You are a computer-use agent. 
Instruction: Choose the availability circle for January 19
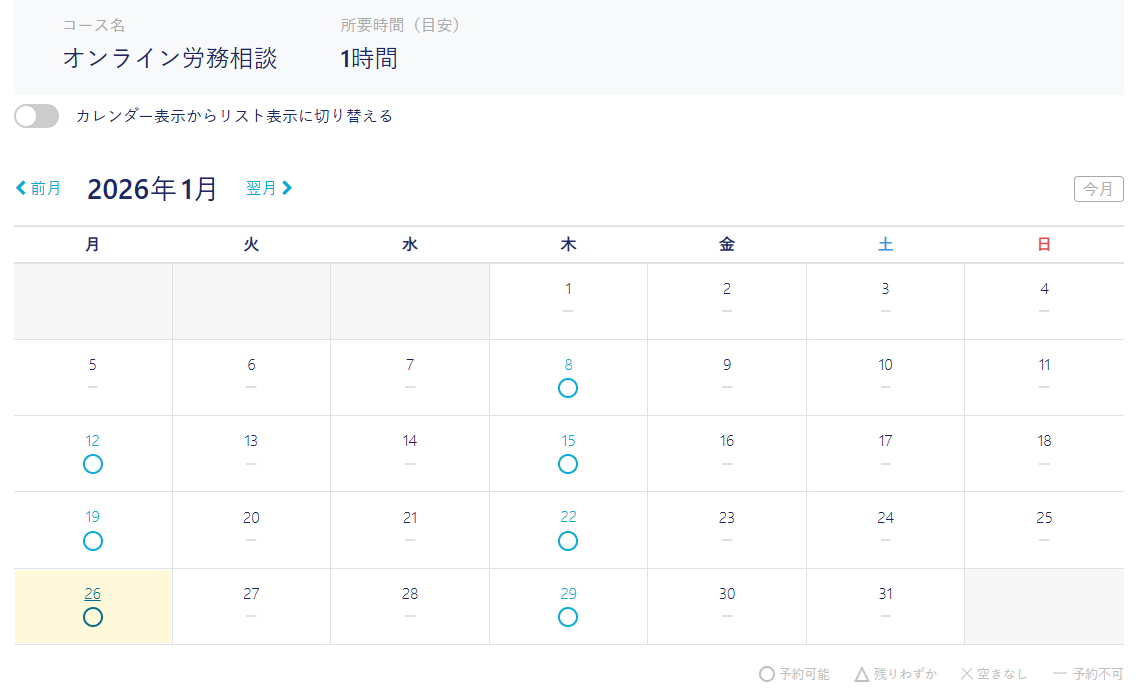(x=93, y=541)
